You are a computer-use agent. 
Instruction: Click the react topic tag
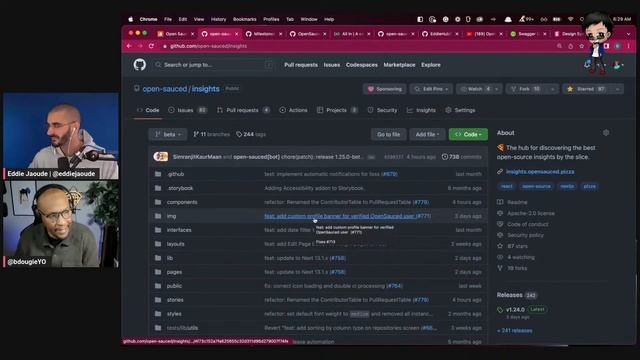click(507, 186)
